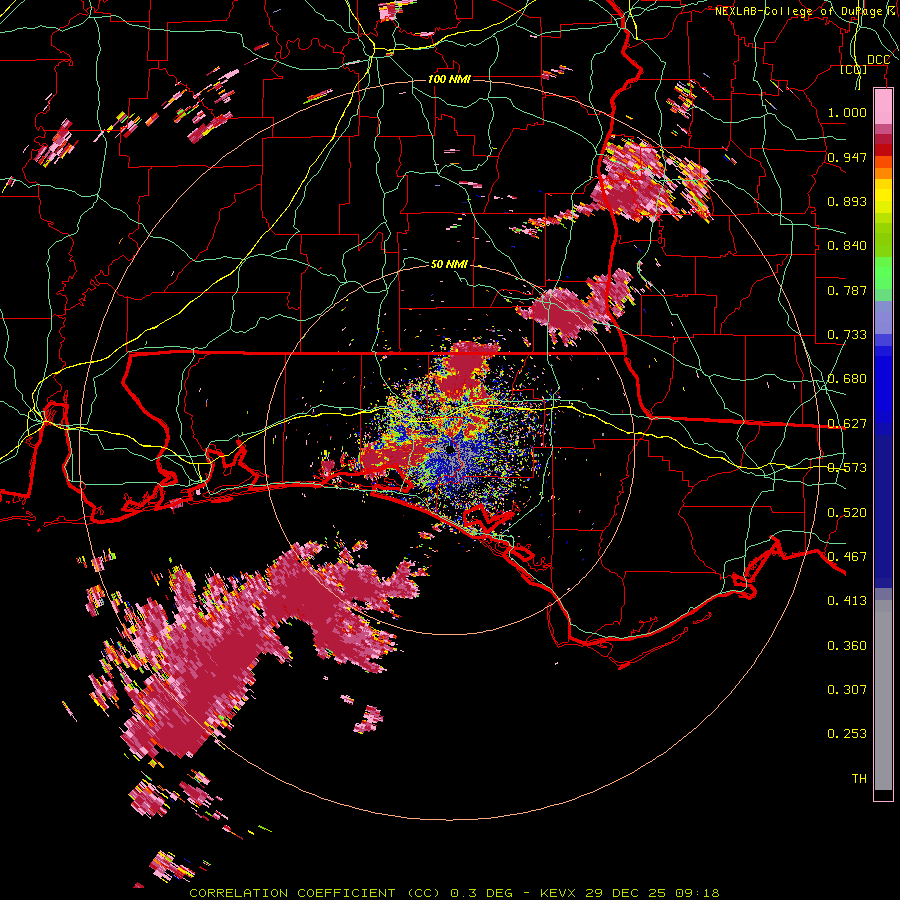Click the 100 NMI range ring label
This screenshot has height=900, width=900.
(449, 79)
